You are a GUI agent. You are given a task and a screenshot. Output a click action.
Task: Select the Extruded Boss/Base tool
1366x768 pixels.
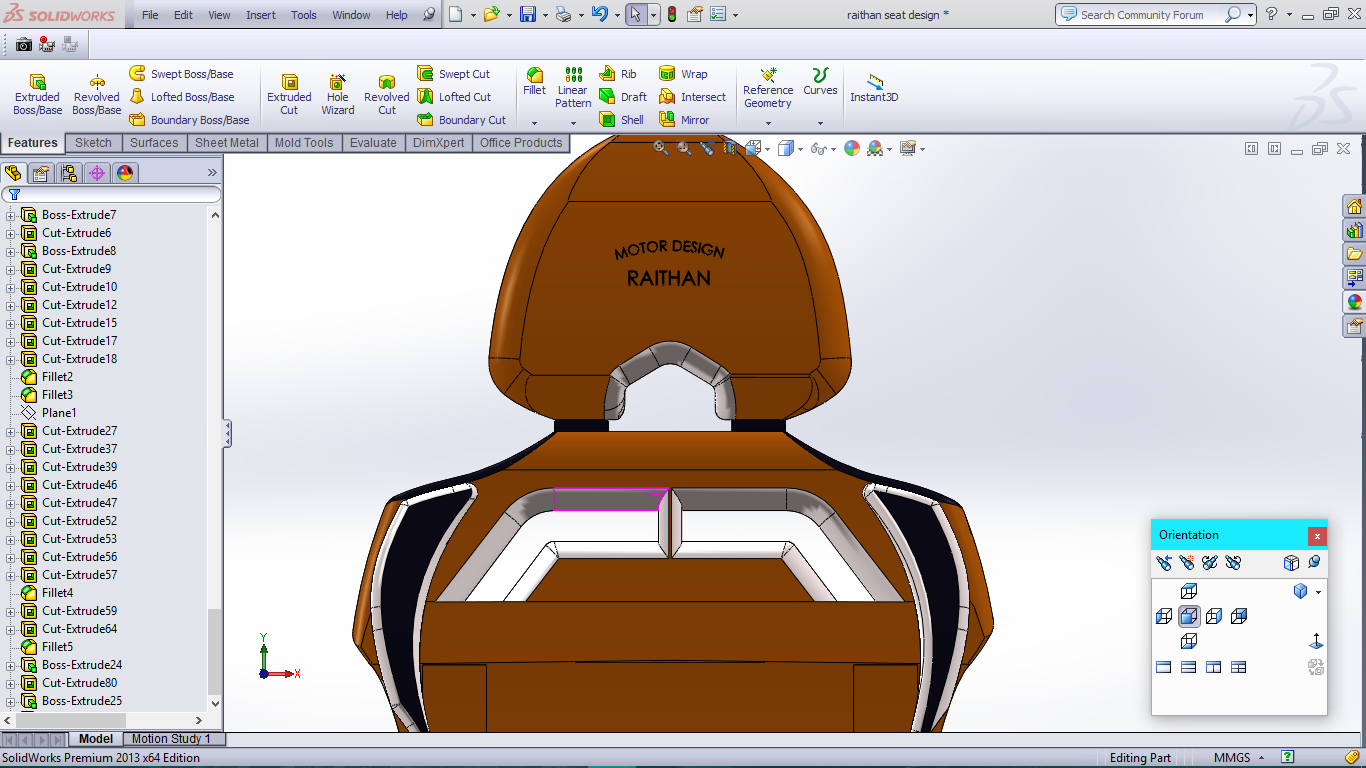coord(37,94)
